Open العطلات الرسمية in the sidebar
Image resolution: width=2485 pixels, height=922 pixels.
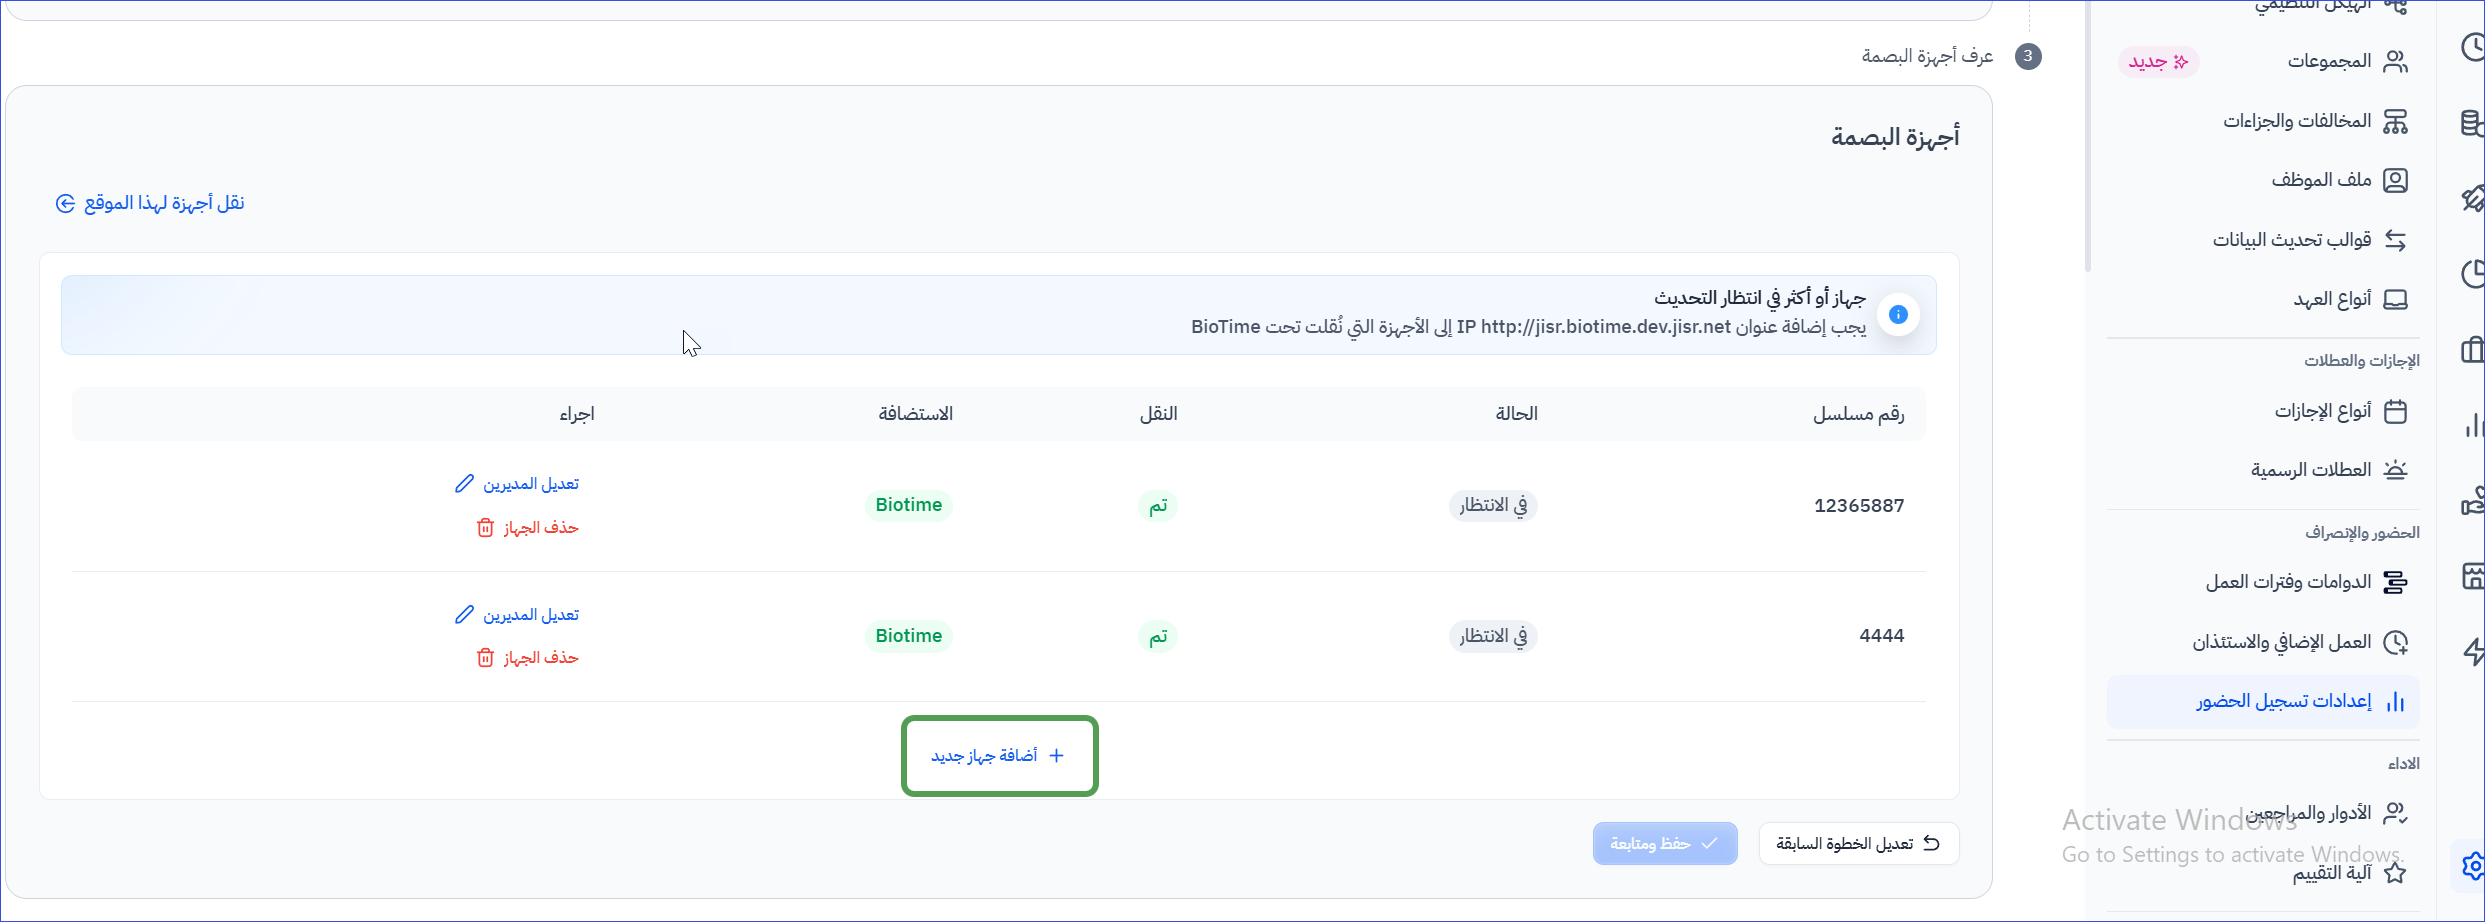coord(2310,470)
